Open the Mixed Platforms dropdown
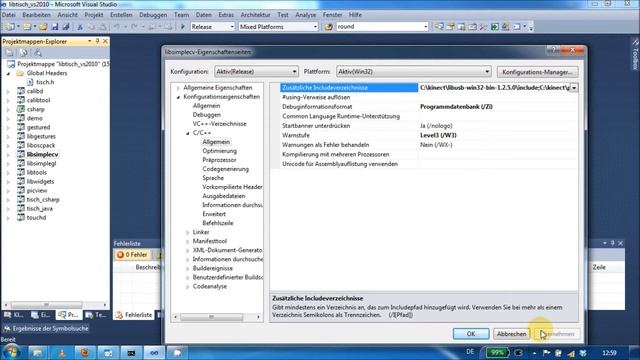The height and width of the screenshot is (360, 640). [278, 27]
